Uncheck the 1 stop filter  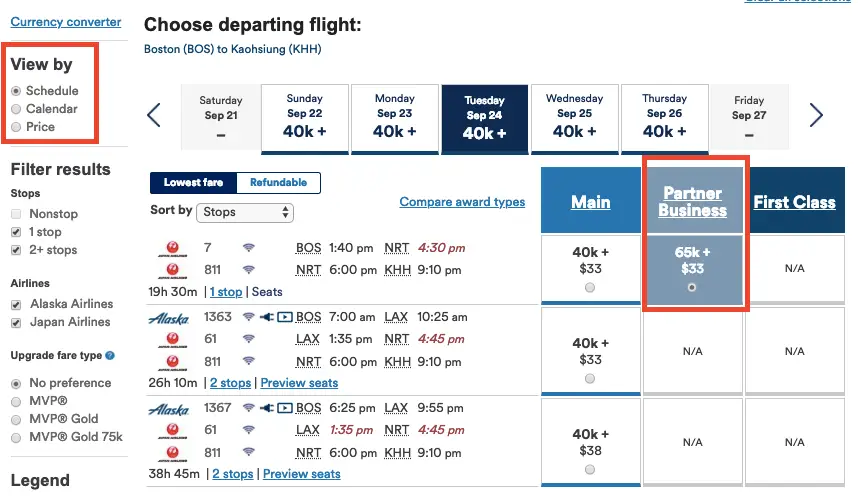[x=16, y=232]
